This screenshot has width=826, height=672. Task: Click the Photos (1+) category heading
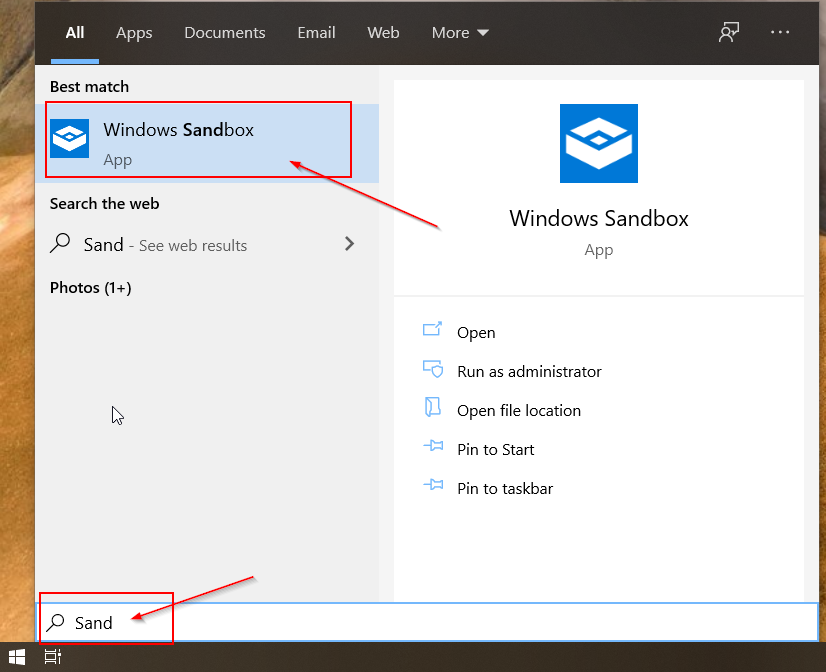[91, 288]
